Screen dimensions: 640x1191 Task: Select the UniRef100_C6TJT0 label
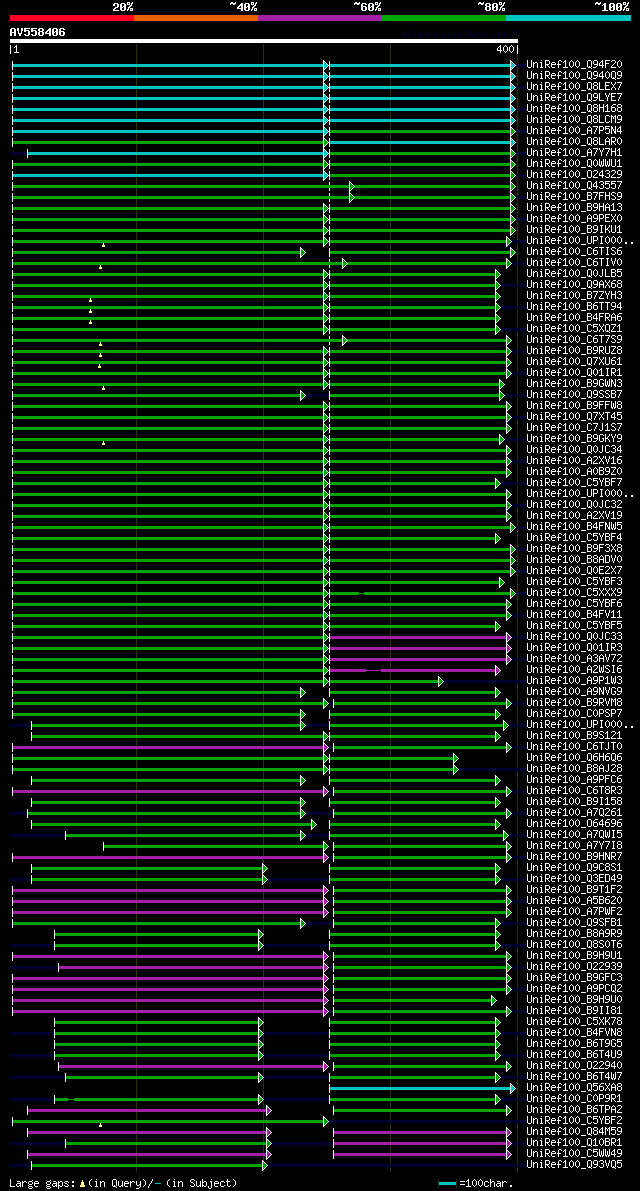point(574,747)
